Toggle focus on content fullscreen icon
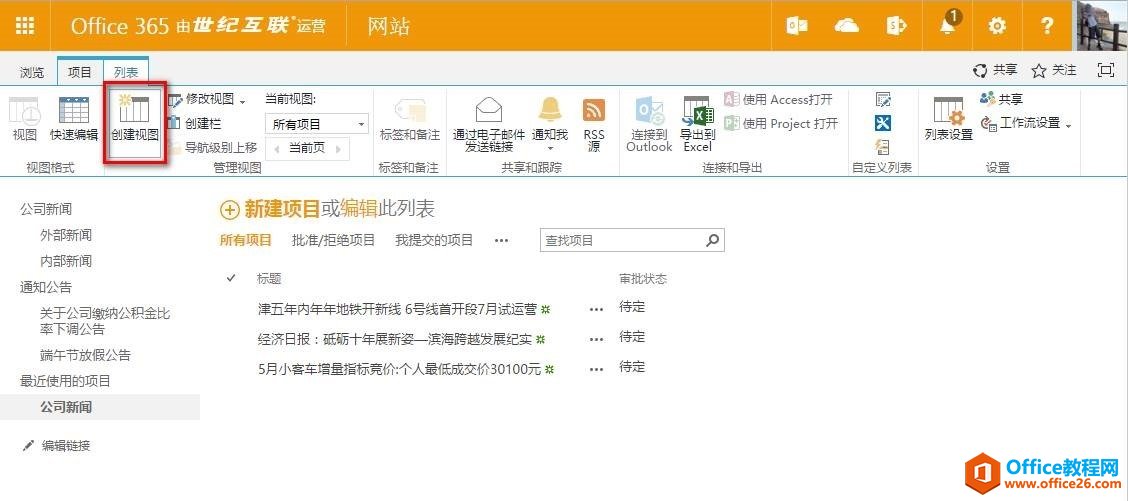The image size is (1128, 501). coord(1105,70)
